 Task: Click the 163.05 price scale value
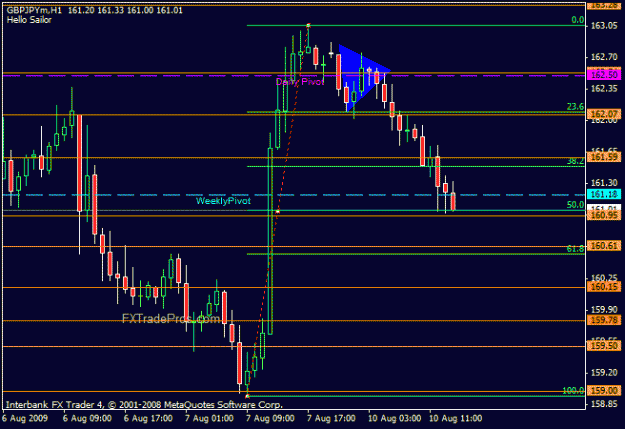[x=604, y=26]
